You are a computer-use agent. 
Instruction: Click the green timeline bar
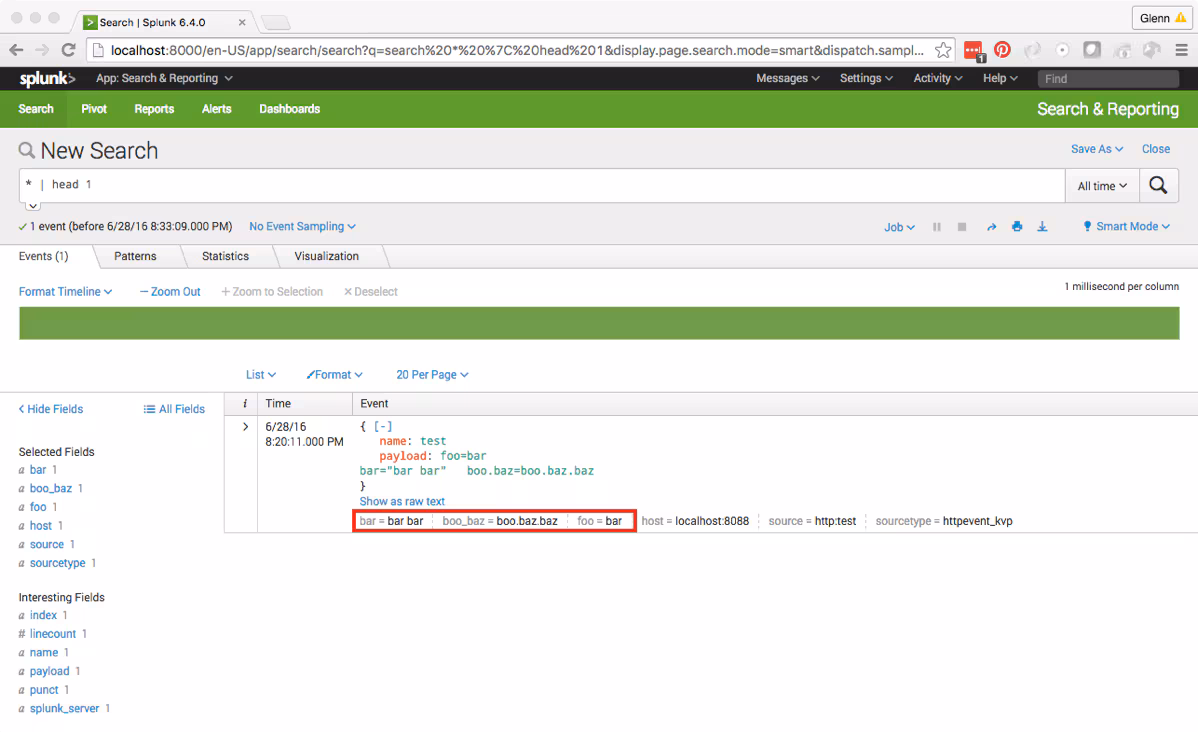pos(598,323)
